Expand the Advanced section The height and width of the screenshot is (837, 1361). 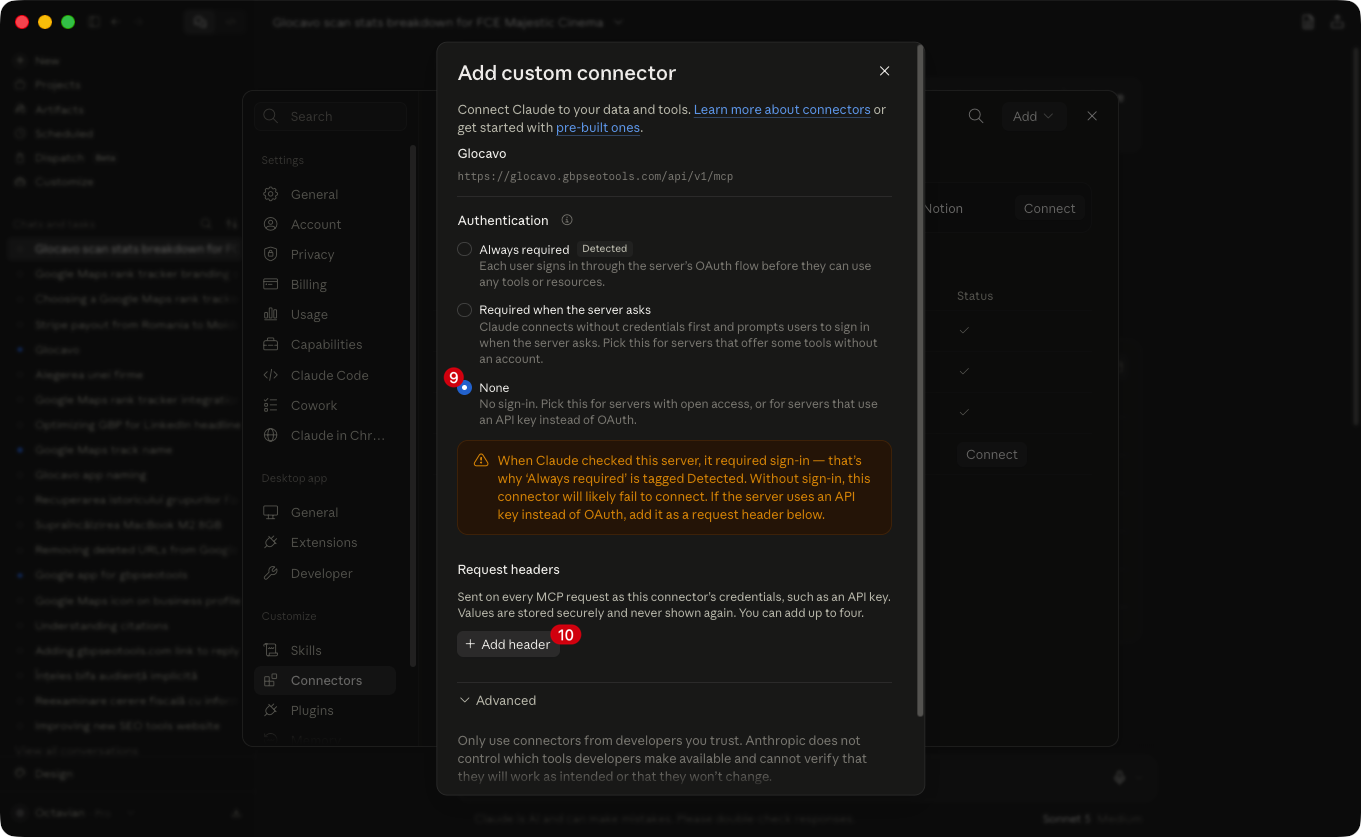click(x=498, y=700)
